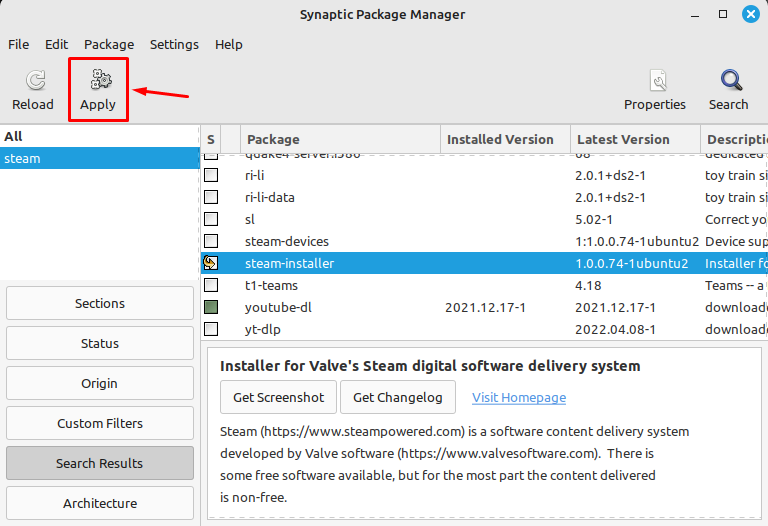Screen dimensions: 768x526
Task: Open the Settings menu
Action: coord(174,44)
